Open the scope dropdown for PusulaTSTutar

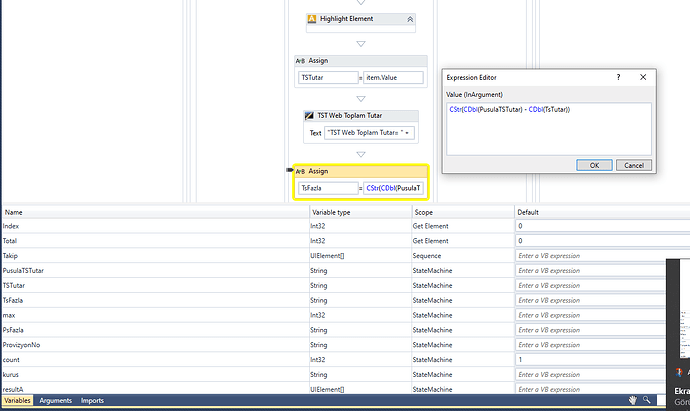(463, 271)
